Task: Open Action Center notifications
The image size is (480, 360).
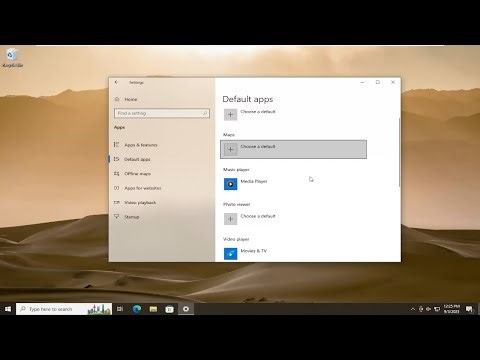Action: (469, 309)
